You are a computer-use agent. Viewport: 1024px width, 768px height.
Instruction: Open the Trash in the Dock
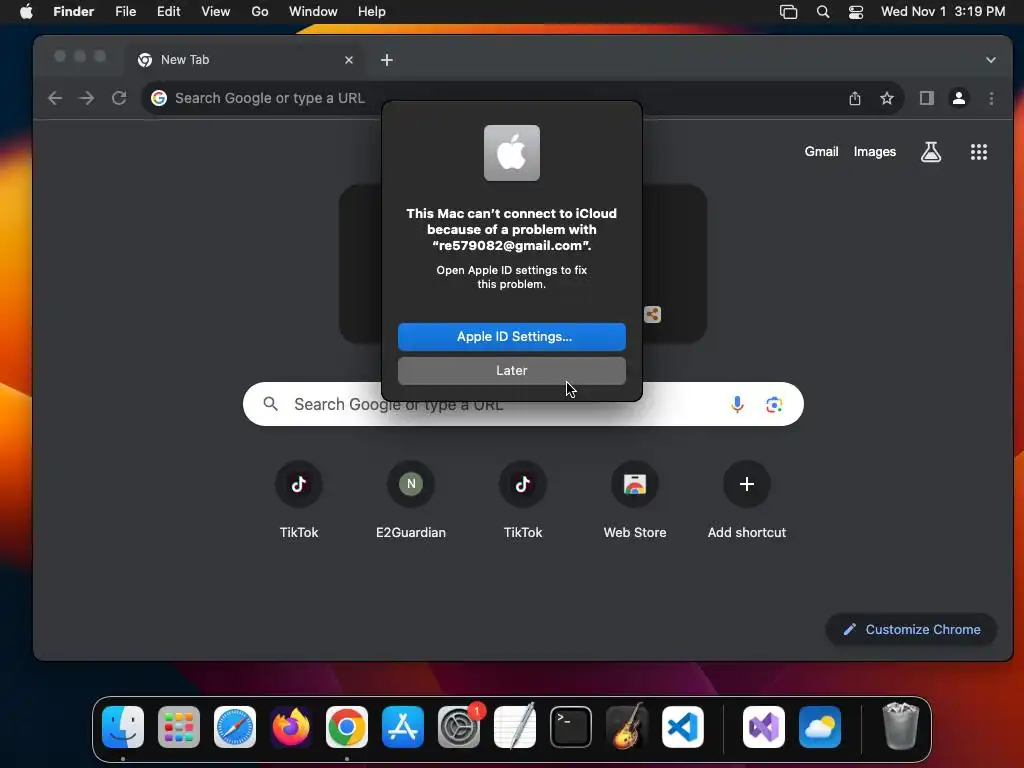point(901,726)
